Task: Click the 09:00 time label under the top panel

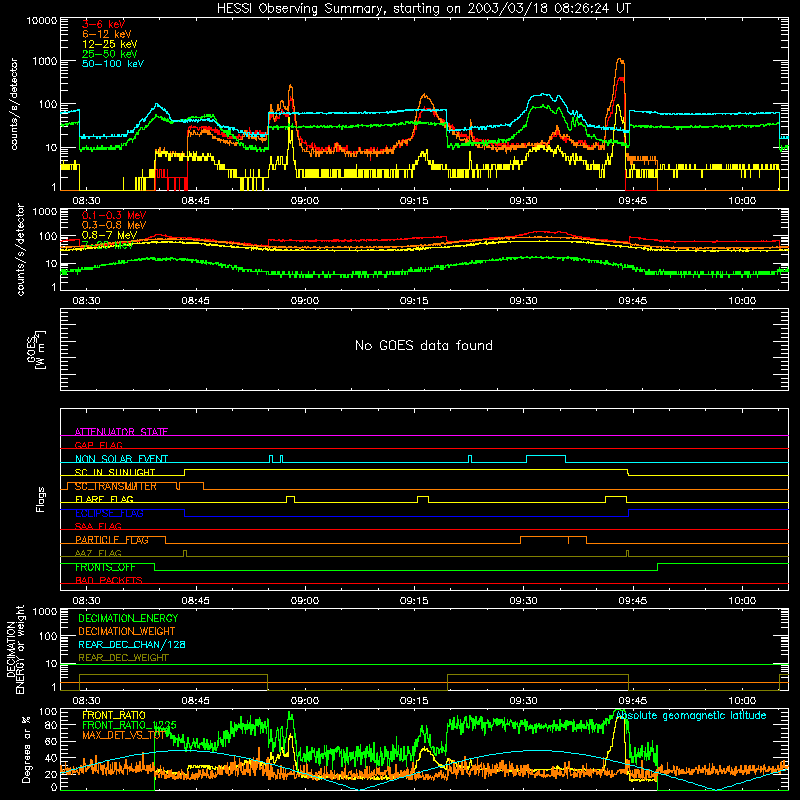Action: click(x=305, y=201)
